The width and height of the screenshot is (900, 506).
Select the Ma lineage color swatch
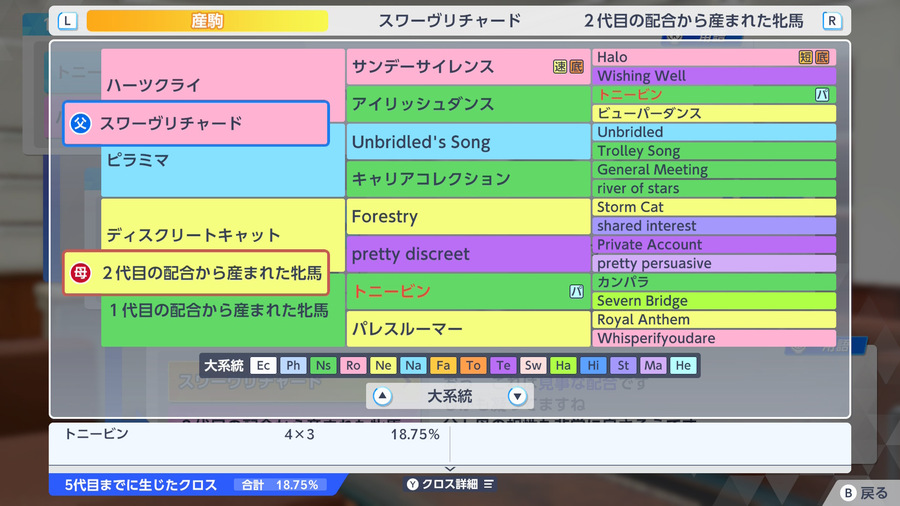click(x=653, y=365)
